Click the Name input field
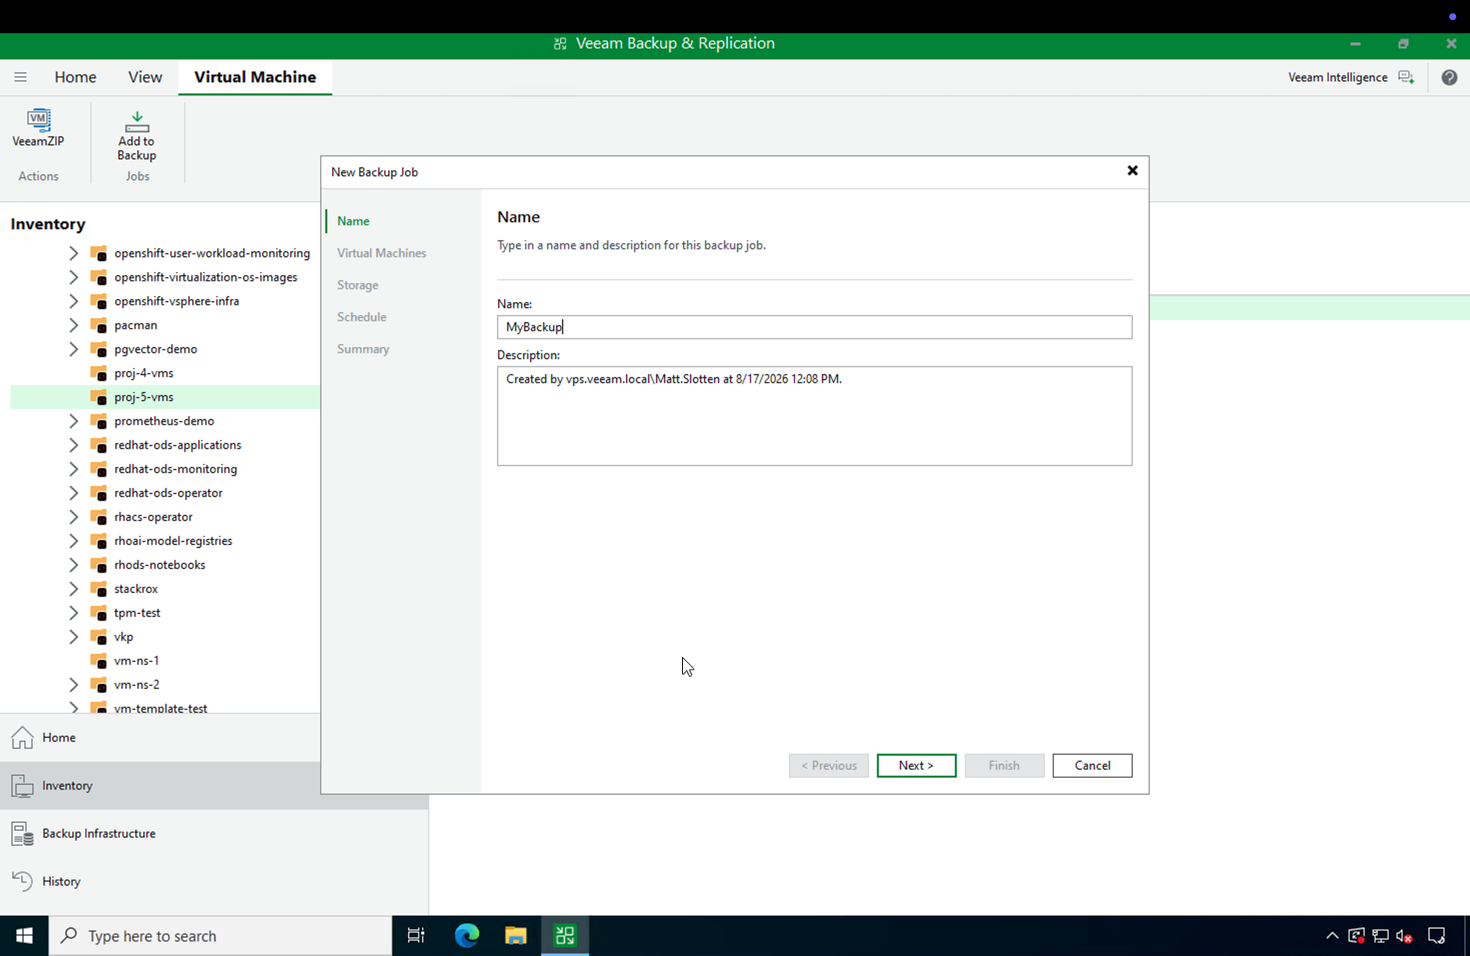This screenshot has height=956, width=1470. click(x=814, y=327)
